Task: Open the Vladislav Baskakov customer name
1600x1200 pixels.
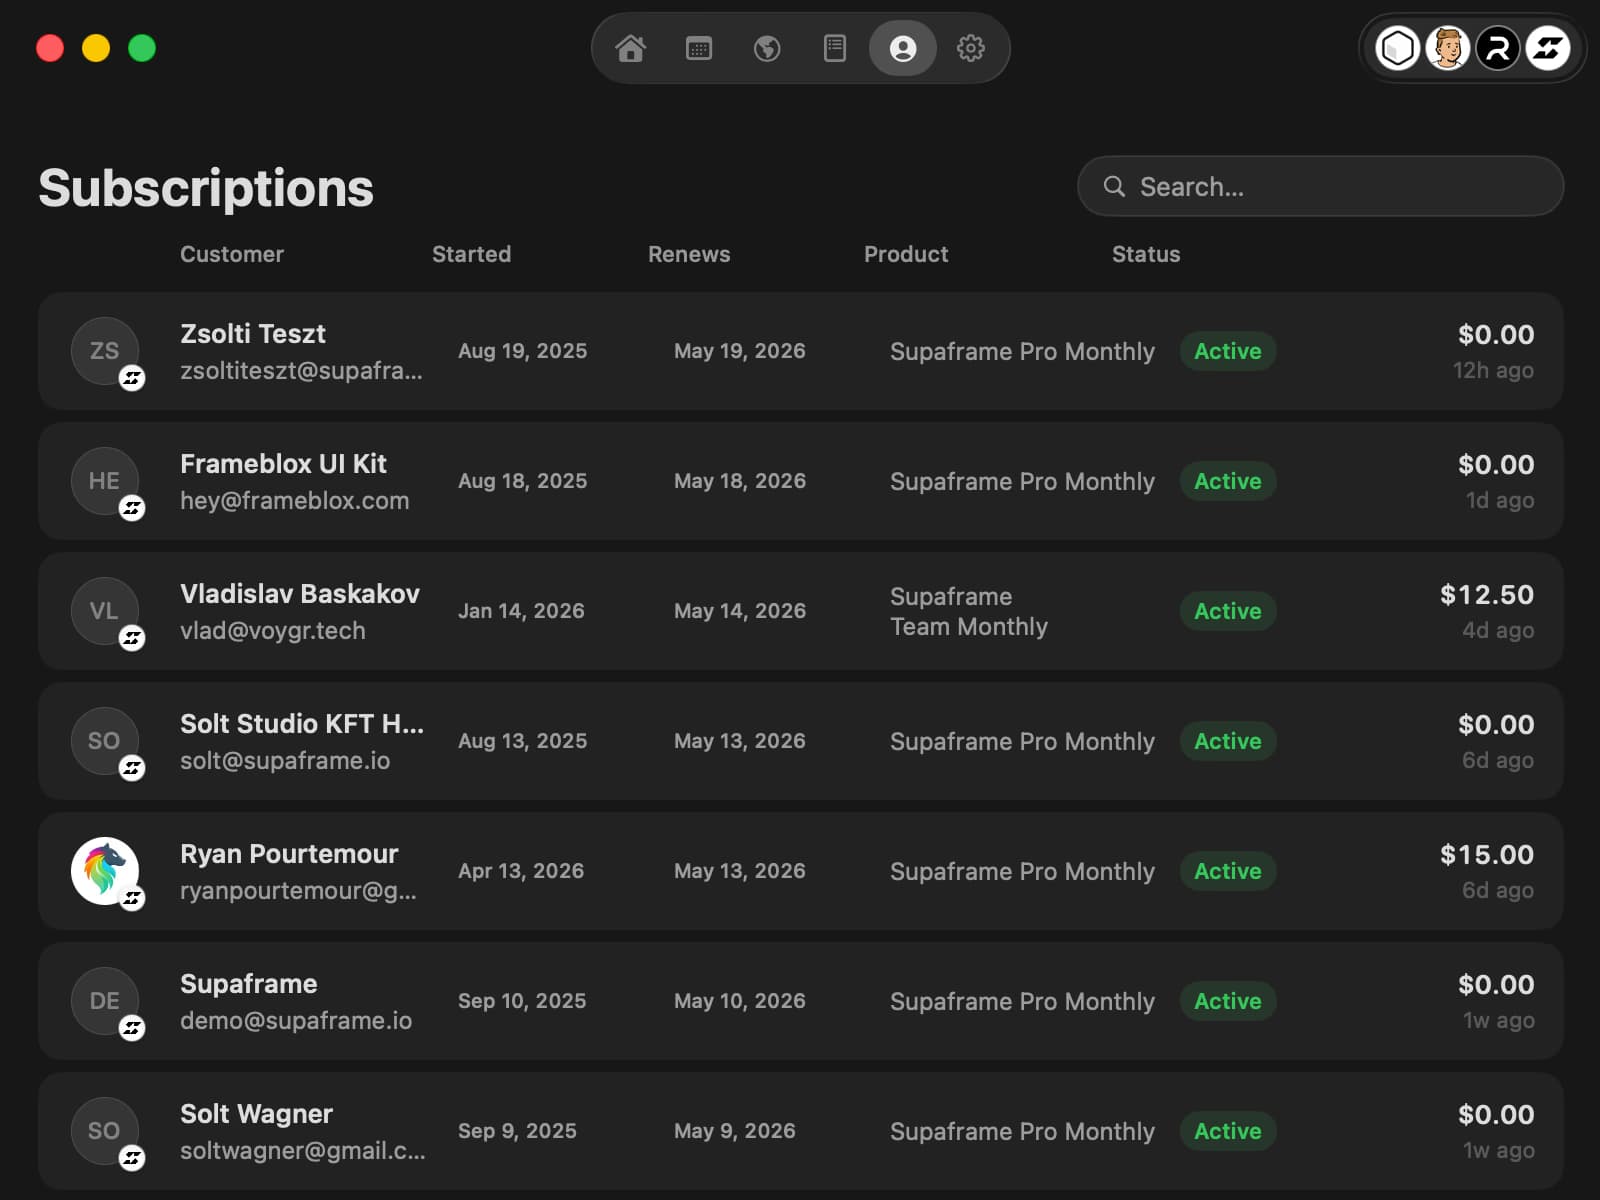Action: tap(300, 594)
